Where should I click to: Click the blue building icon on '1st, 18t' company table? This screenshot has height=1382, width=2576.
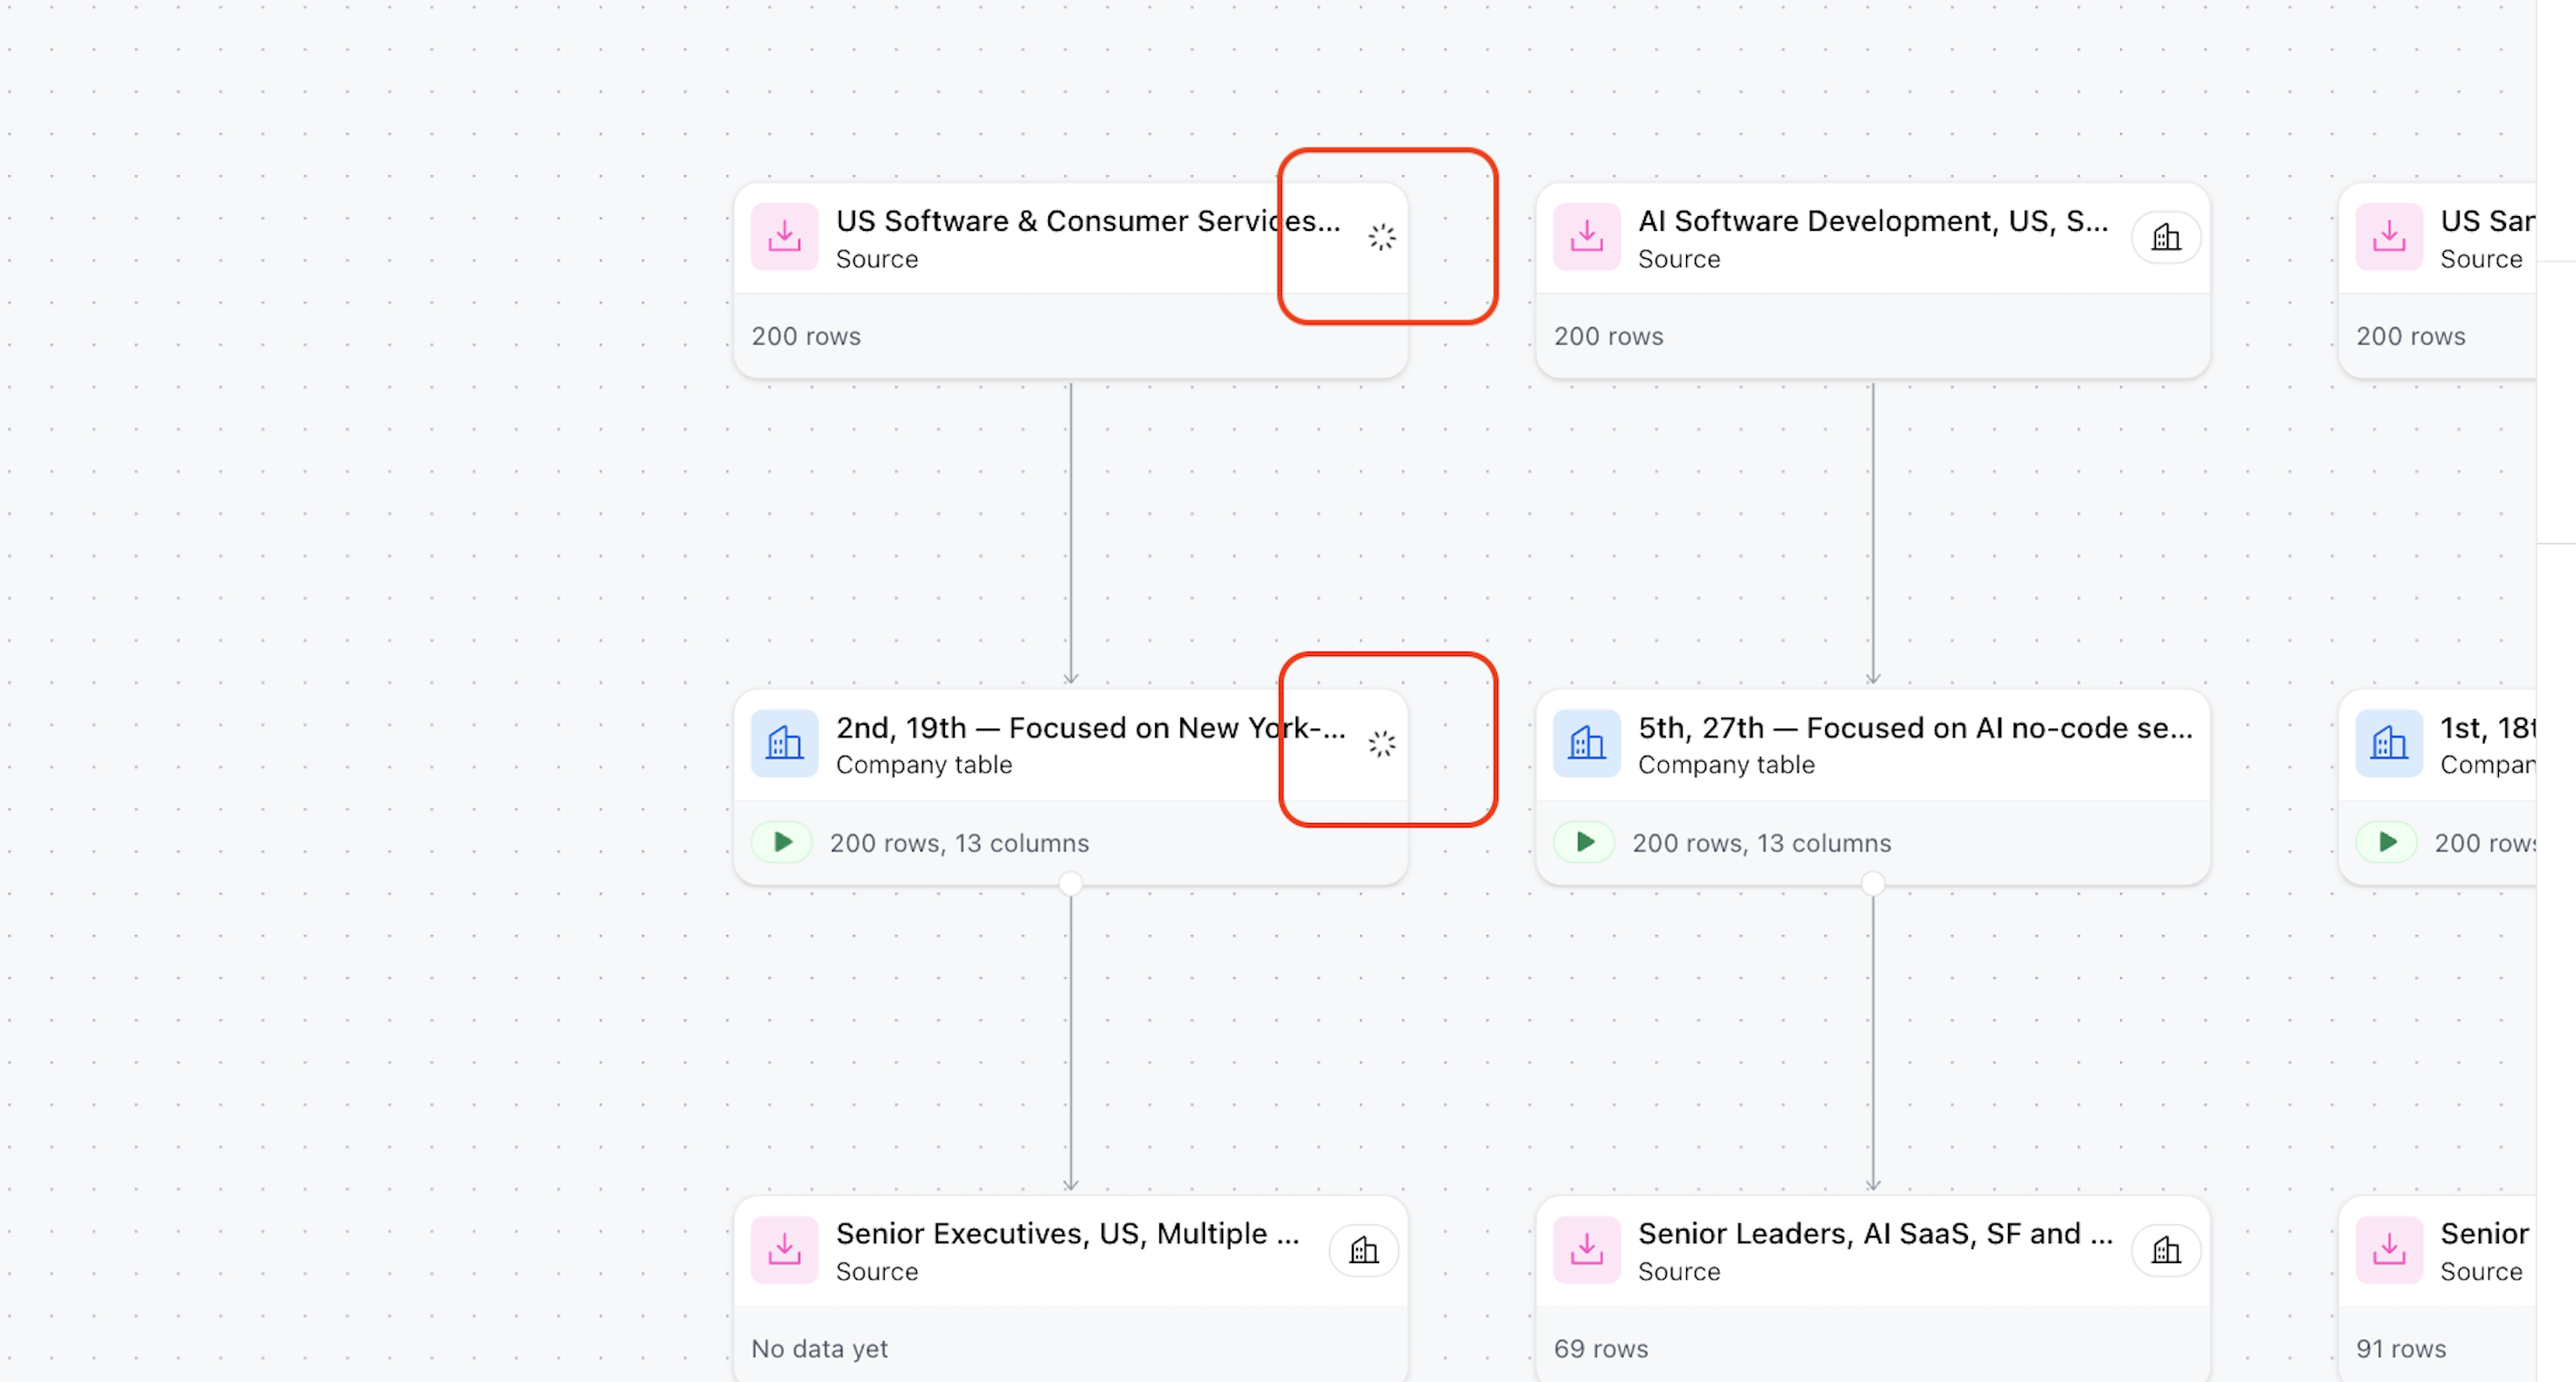click(x=2389, y=744)
